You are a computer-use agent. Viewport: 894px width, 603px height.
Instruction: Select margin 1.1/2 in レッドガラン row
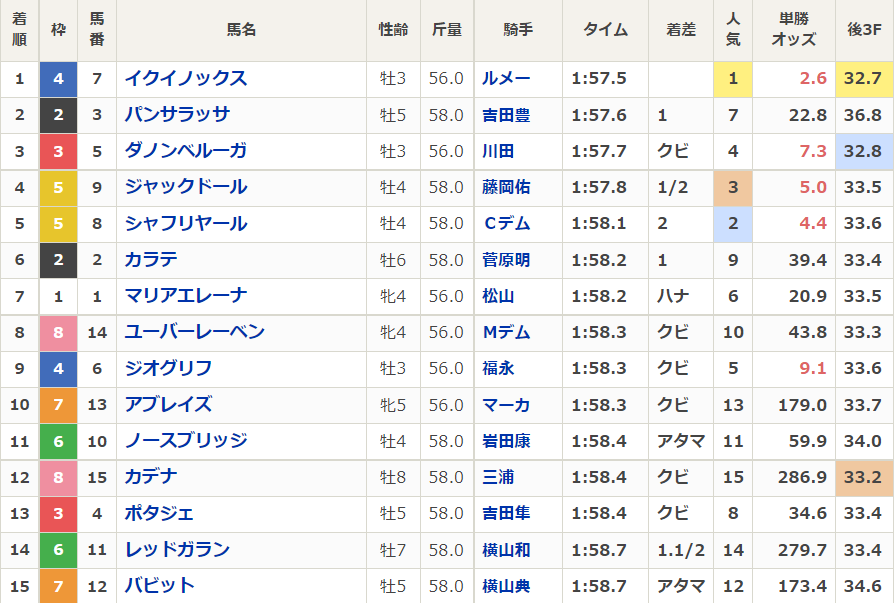coord(681,549)
